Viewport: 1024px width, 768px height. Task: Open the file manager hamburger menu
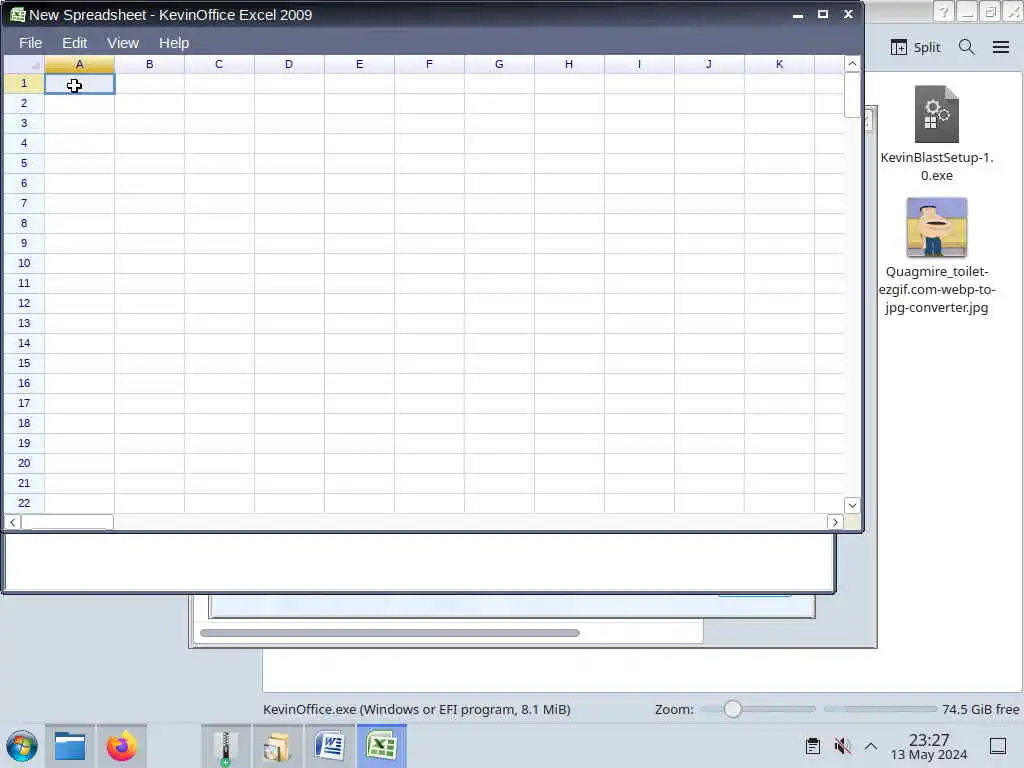(x=1001, y=47)
